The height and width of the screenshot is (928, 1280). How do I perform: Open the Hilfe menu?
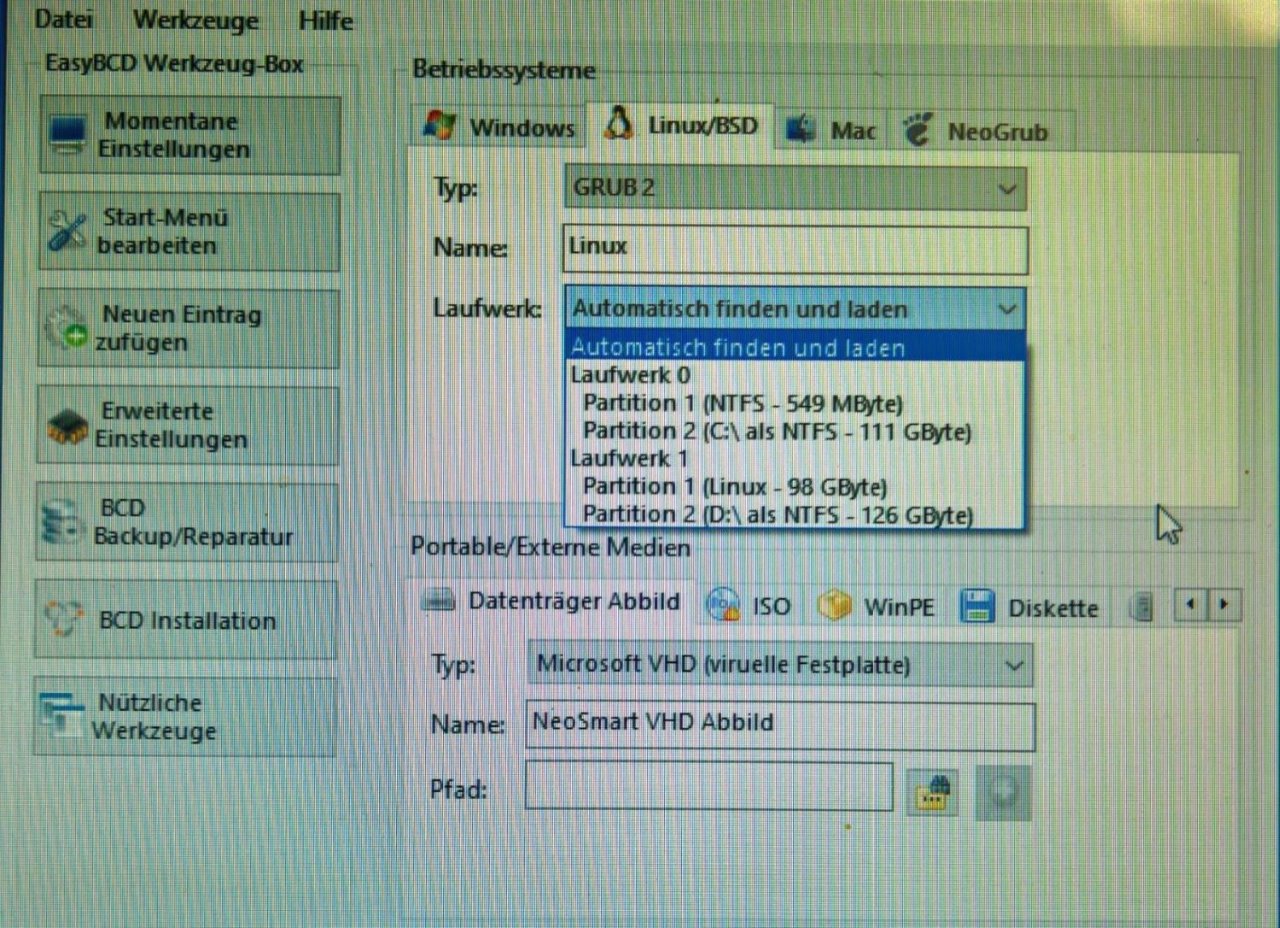(x=326, y=20)
